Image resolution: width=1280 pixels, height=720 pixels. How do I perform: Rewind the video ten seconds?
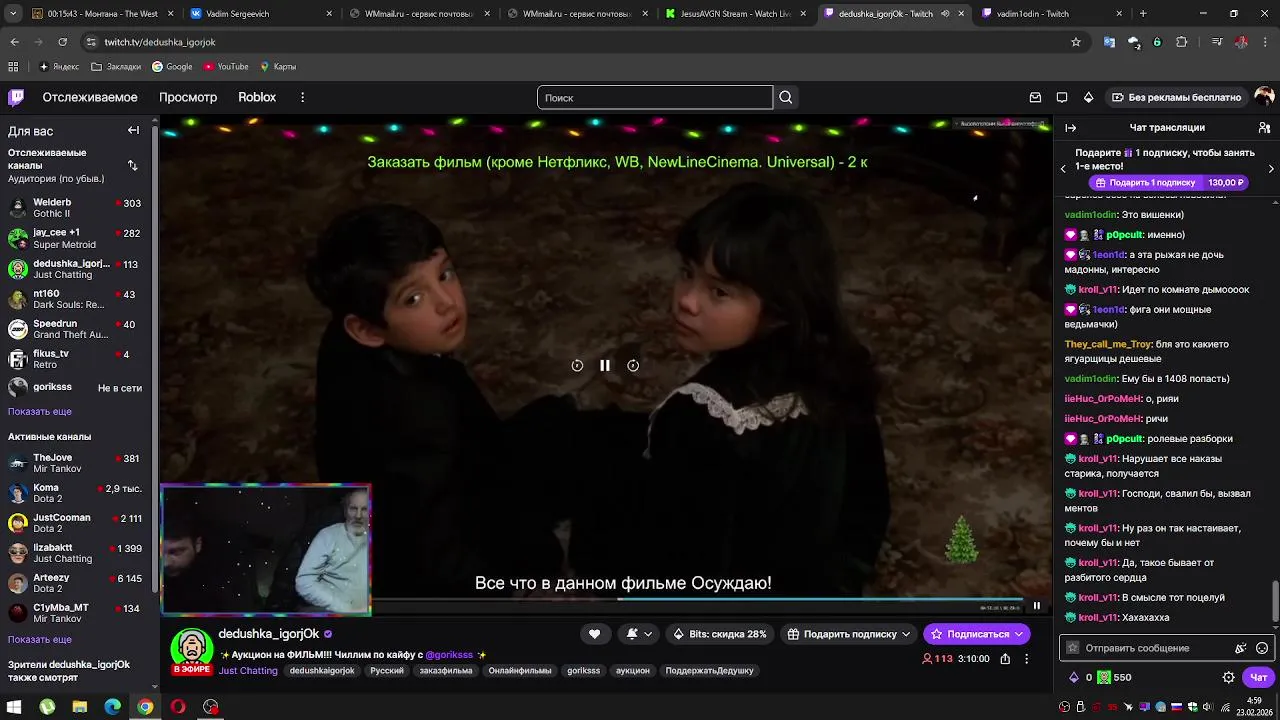tap(577, 366)
